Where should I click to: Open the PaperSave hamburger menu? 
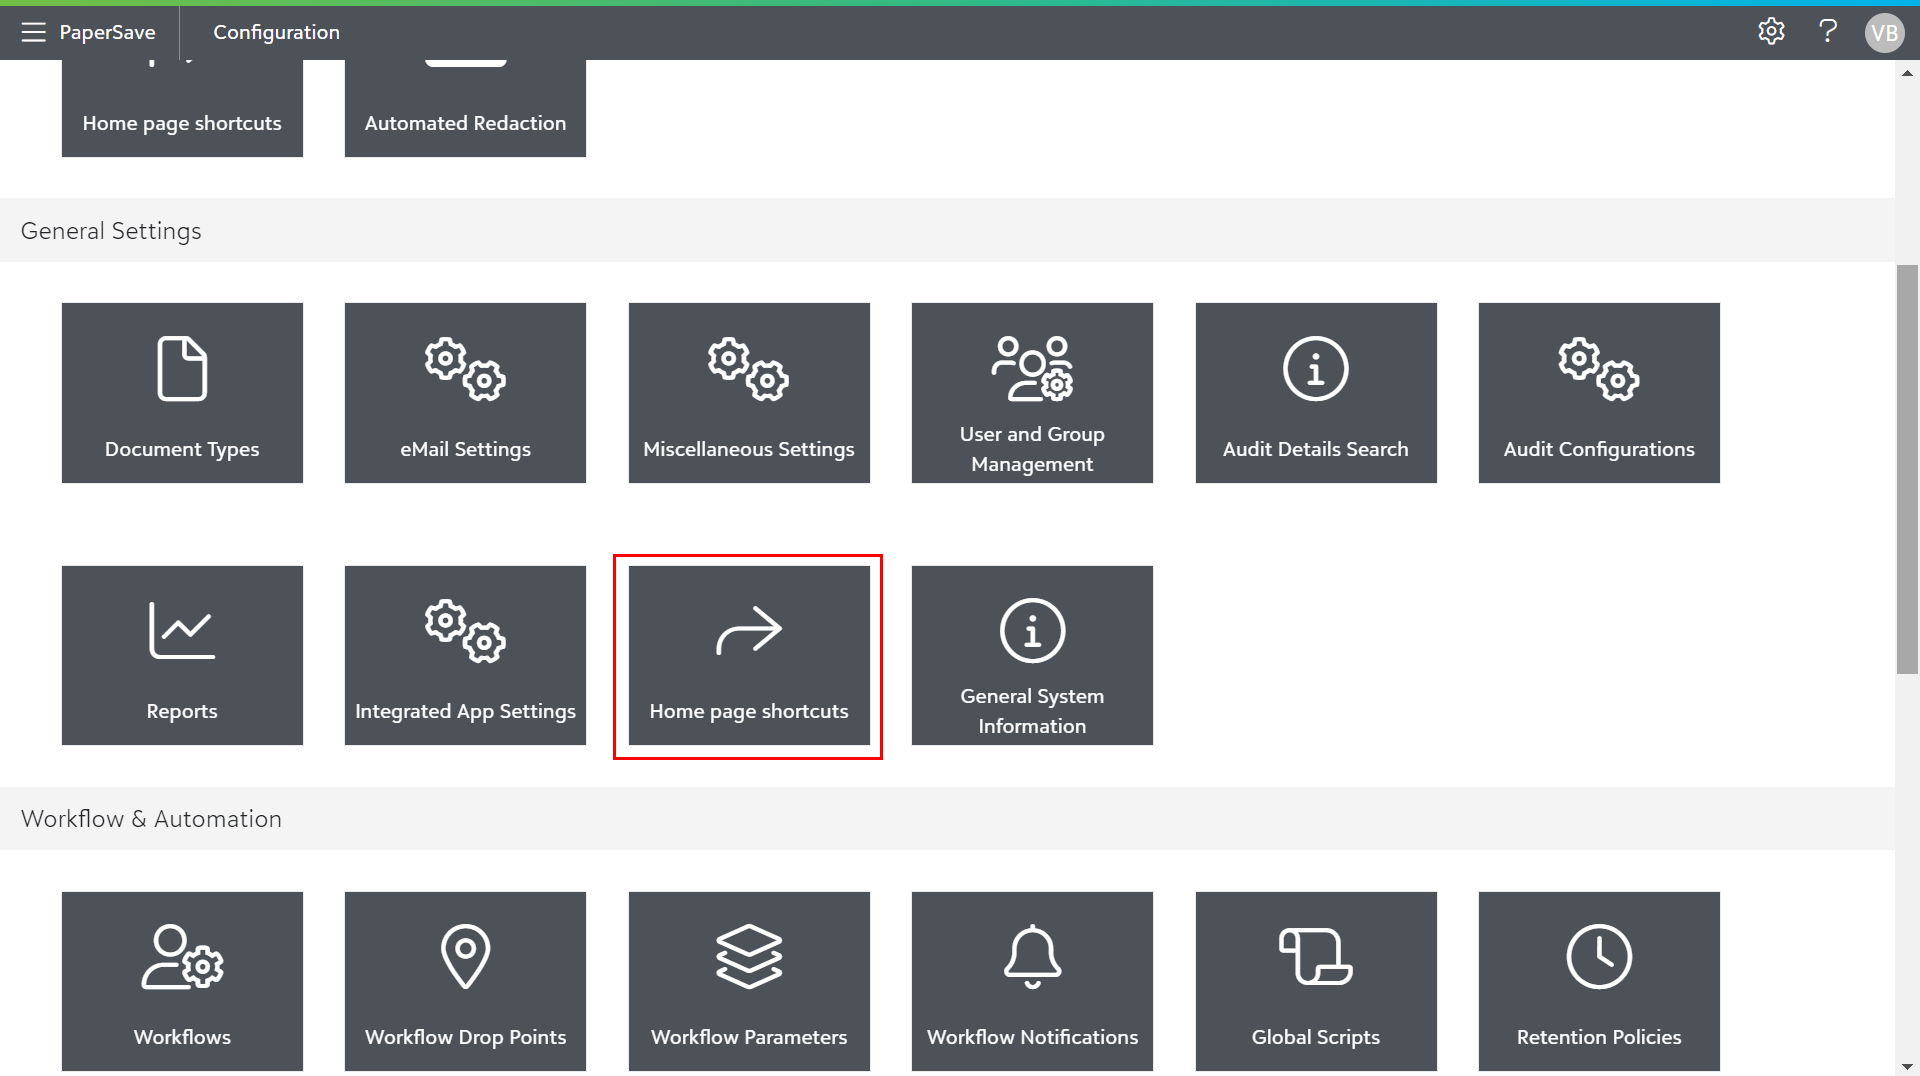tap(33, 32)
